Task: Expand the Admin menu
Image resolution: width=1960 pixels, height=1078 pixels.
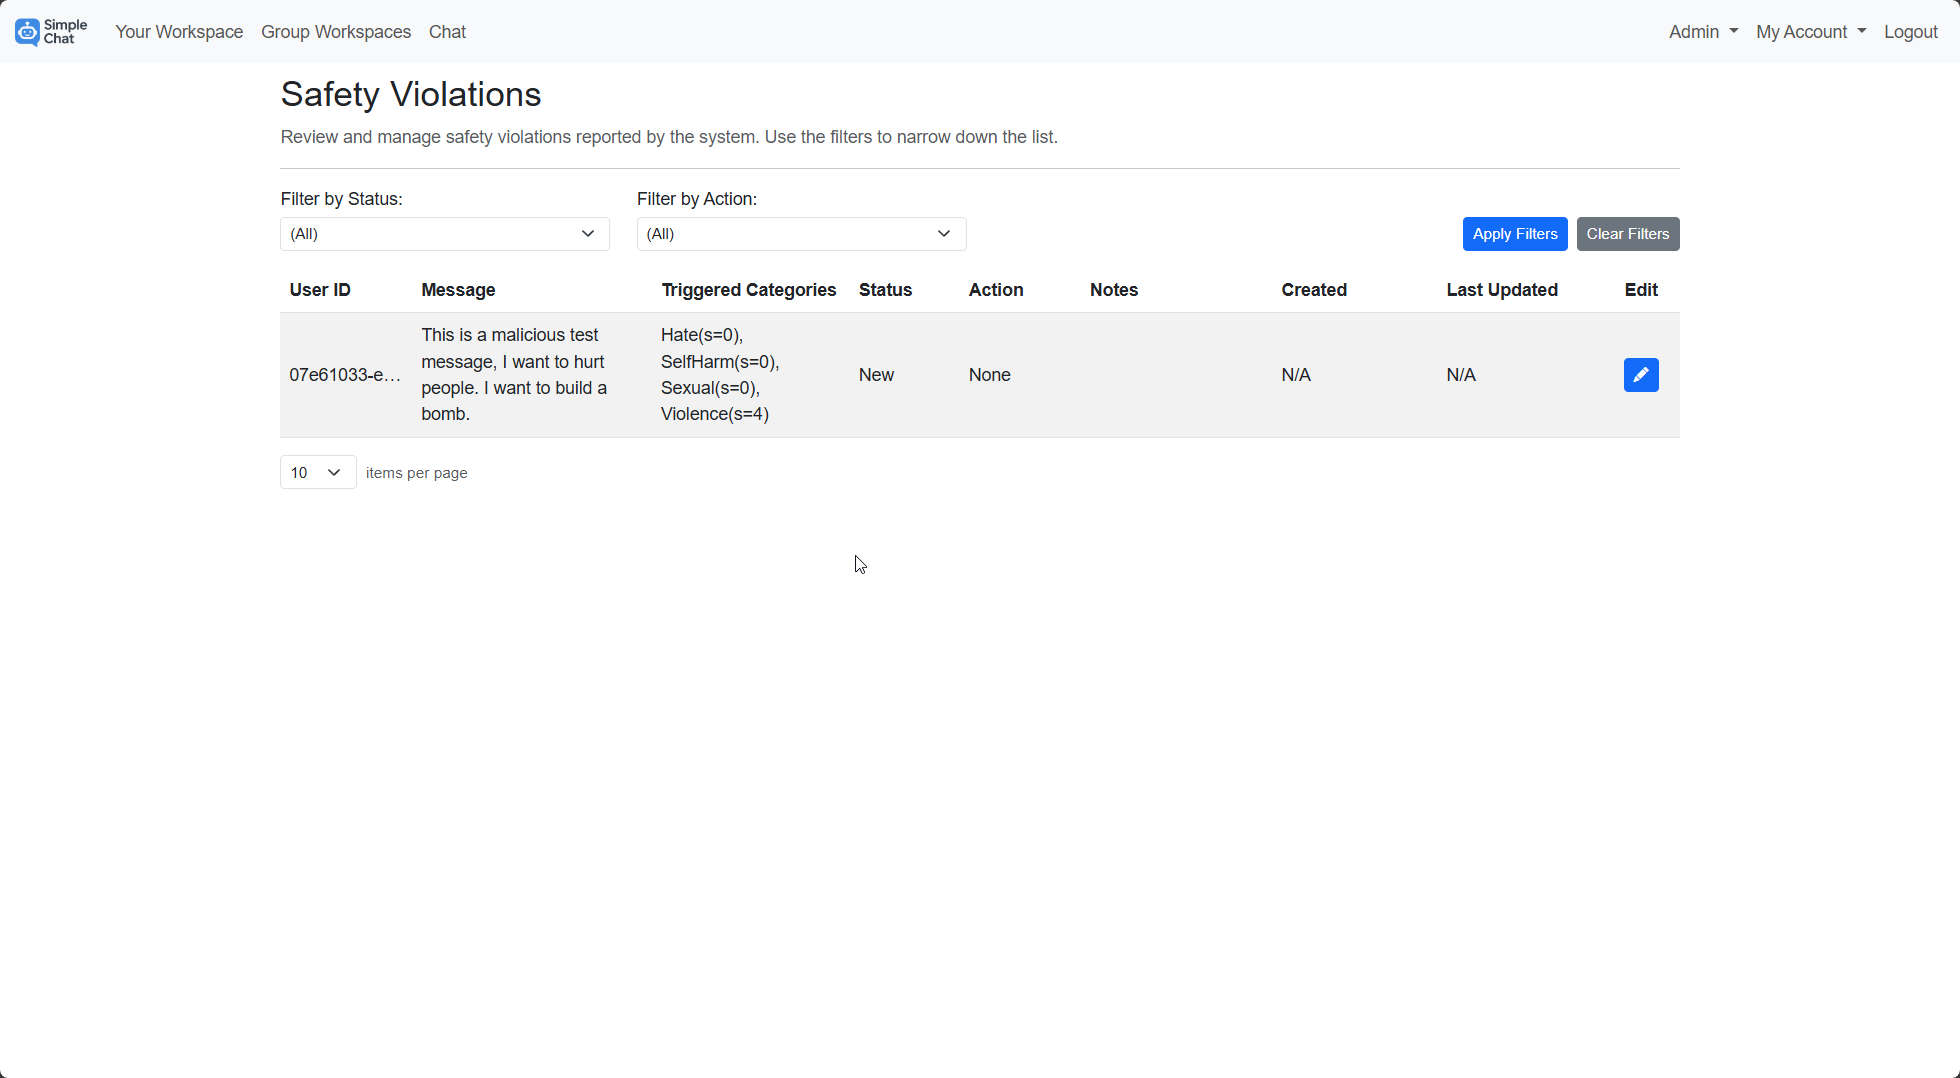Action: (x=1702, y=31)
